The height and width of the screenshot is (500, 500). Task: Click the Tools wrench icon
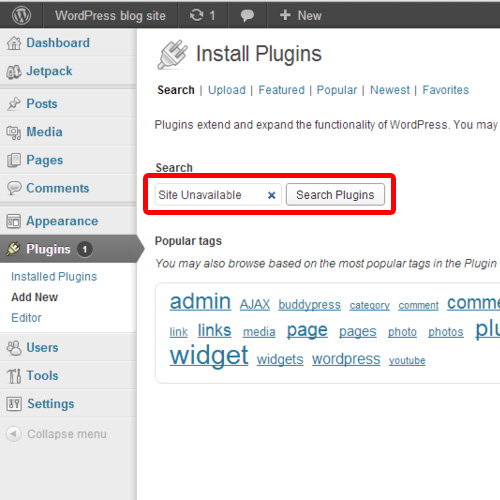point(14,376)
